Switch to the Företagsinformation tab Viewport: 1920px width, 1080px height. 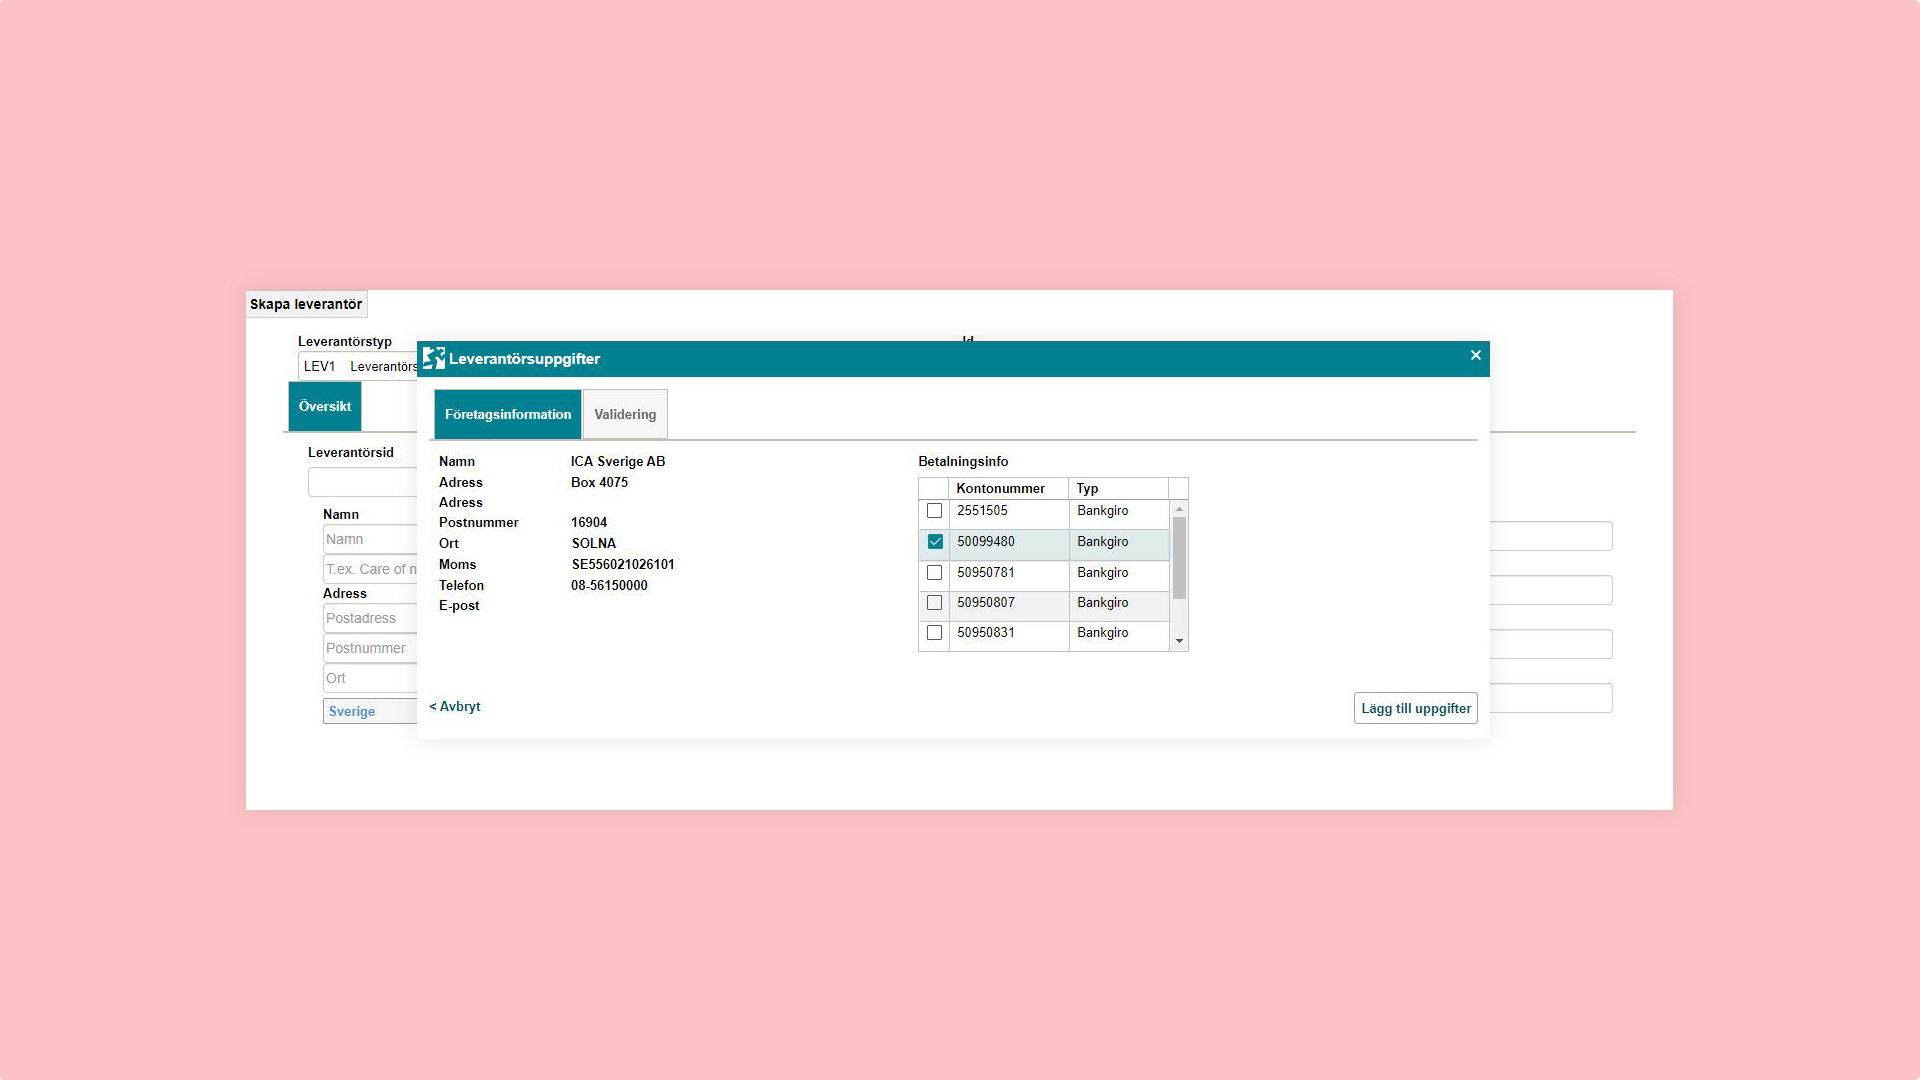(x=508, y=414)
